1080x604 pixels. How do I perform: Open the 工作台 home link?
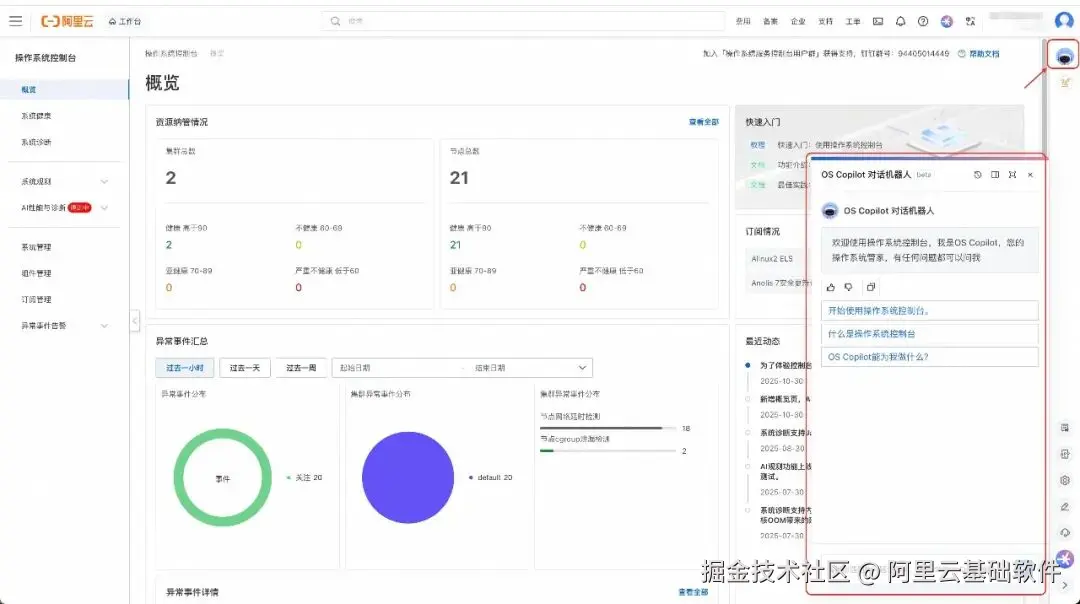(x=125, y=21)
